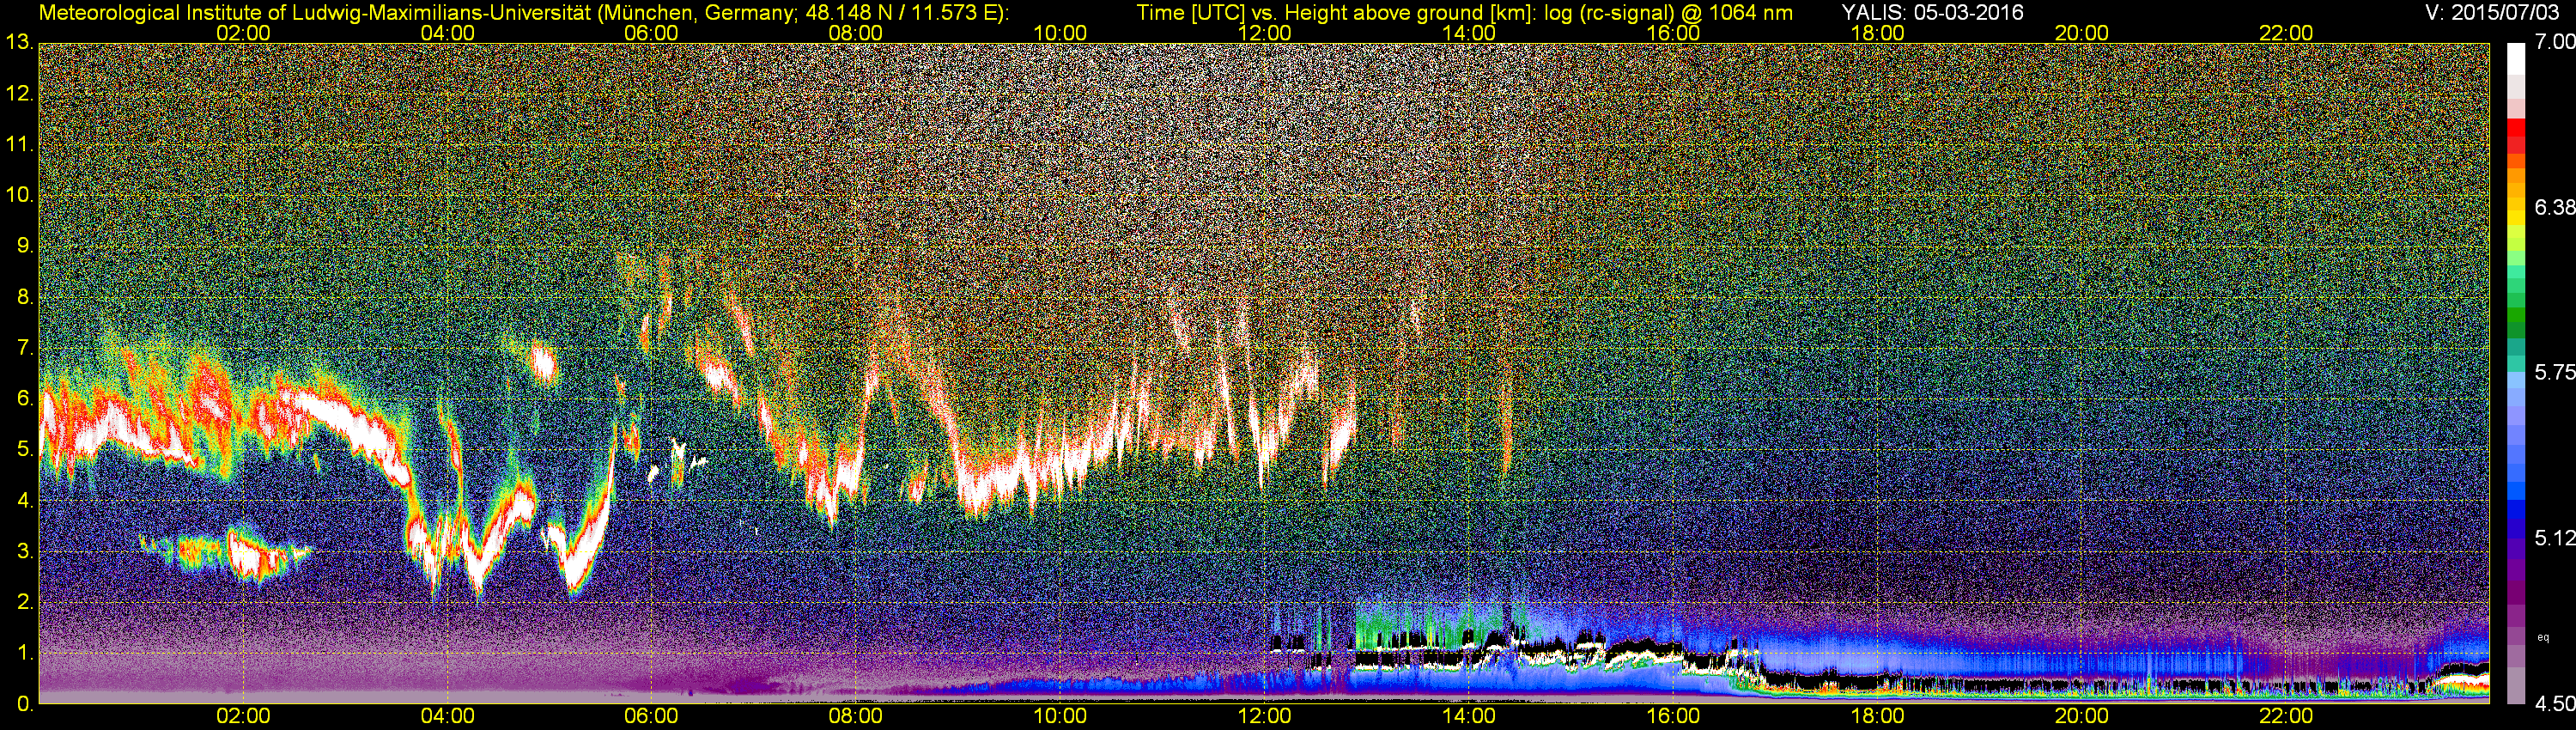Click the '11.' height axis label
The width and height of the screenshot is (2576, 730).
(19, 144)
